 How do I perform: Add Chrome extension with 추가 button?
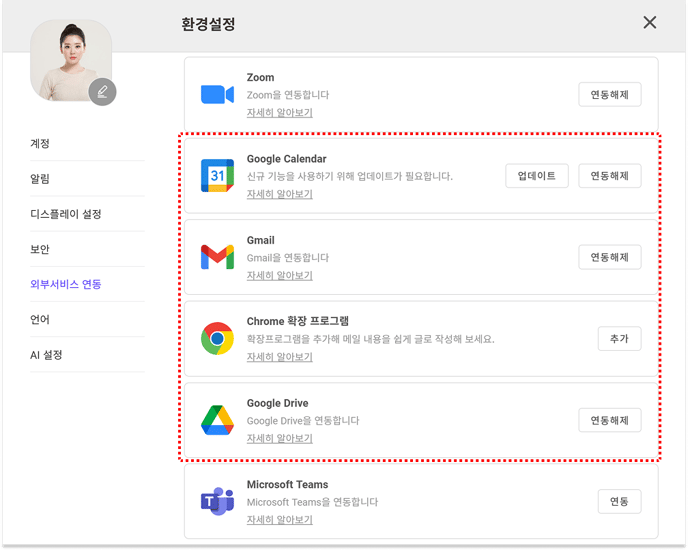(x=619, y=338)
